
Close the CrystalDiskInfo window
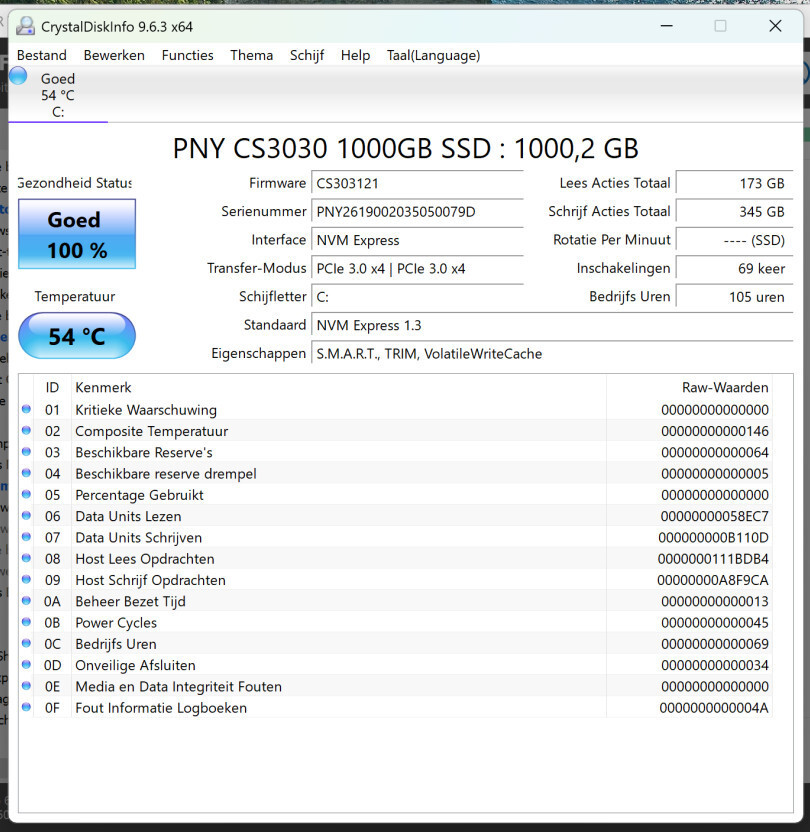pos(775,26)
